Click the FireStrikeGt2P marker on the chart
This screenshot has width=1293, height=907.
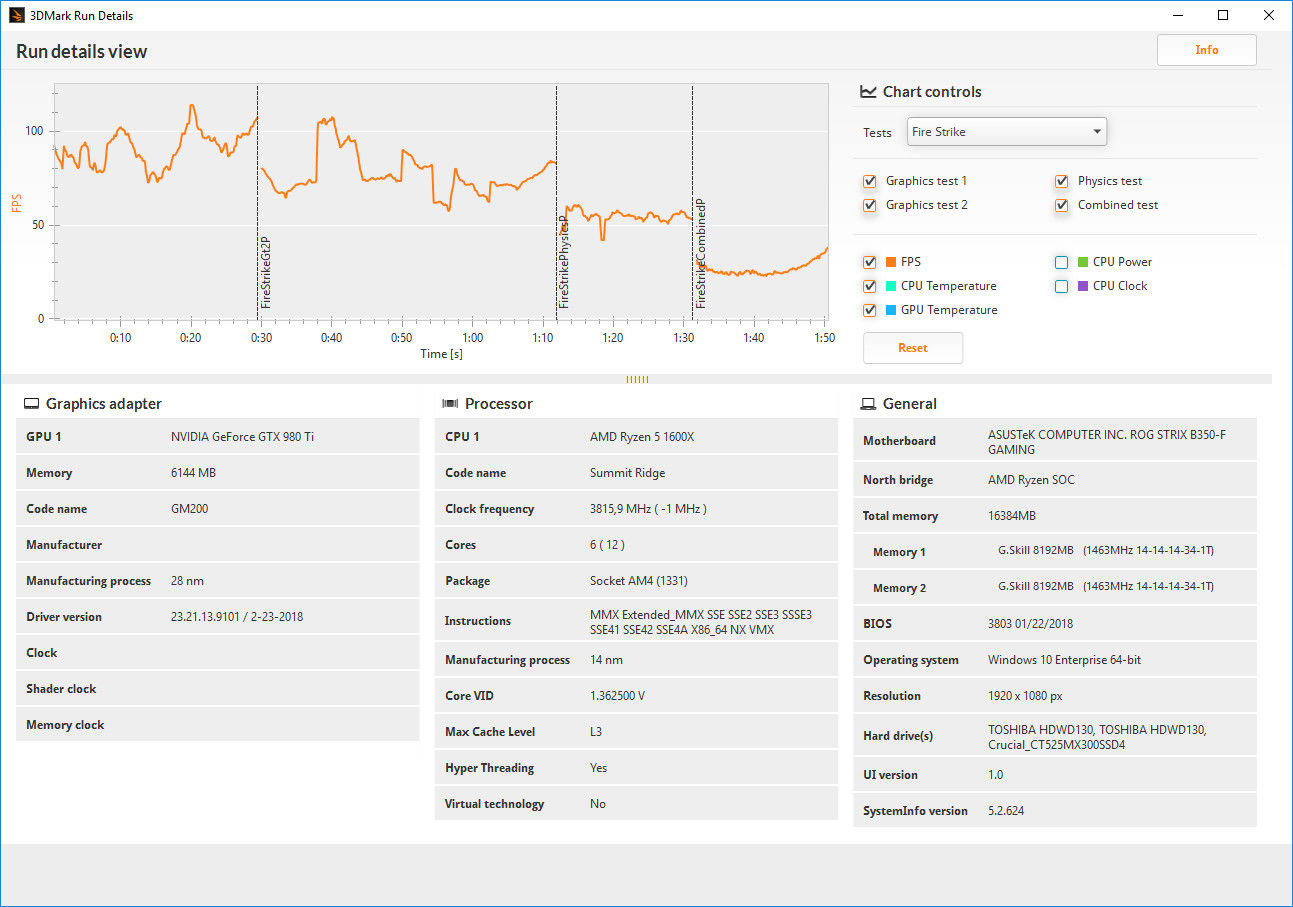265,272
